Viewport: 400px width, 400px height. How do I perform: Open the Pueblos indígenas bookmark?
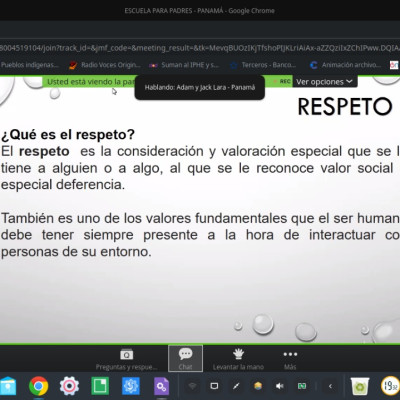click(30, 65)
